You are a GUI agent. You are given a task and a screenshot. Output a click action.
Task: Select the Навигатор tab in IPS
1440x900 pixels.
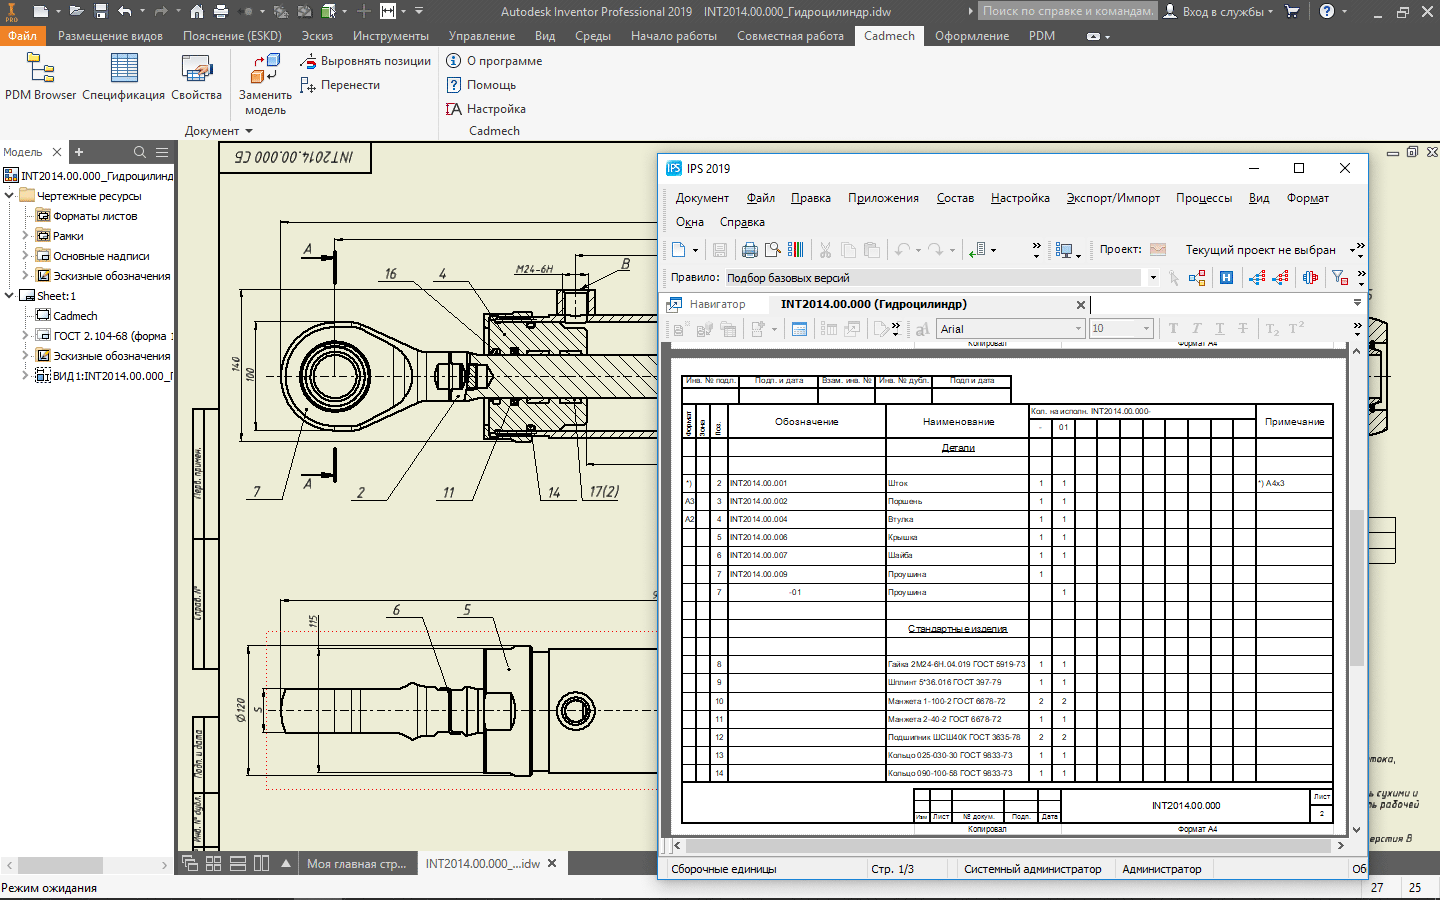[x=716, y=304]
